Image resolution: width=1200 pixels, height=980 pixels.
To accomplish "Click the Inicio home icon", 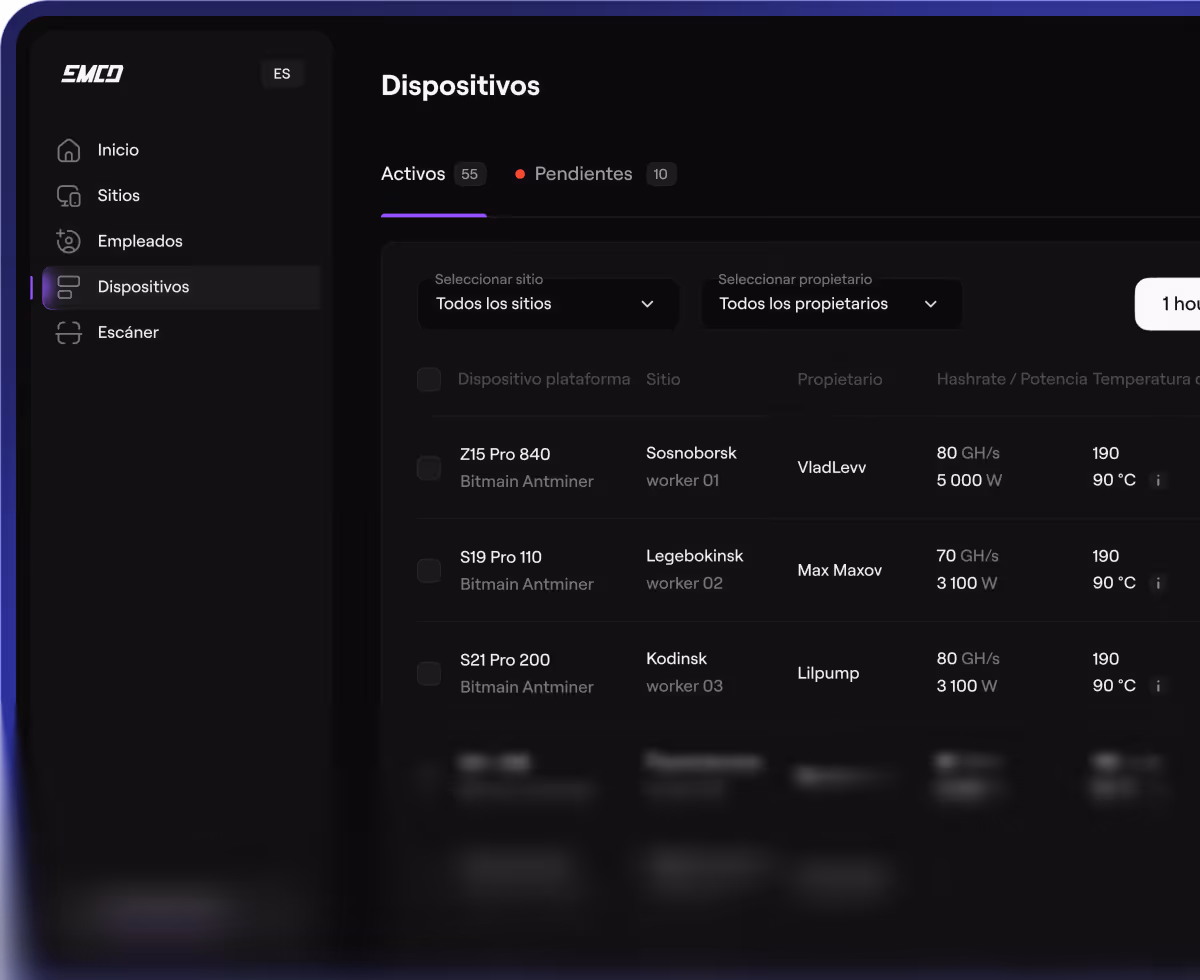I will tap(68, 150).
